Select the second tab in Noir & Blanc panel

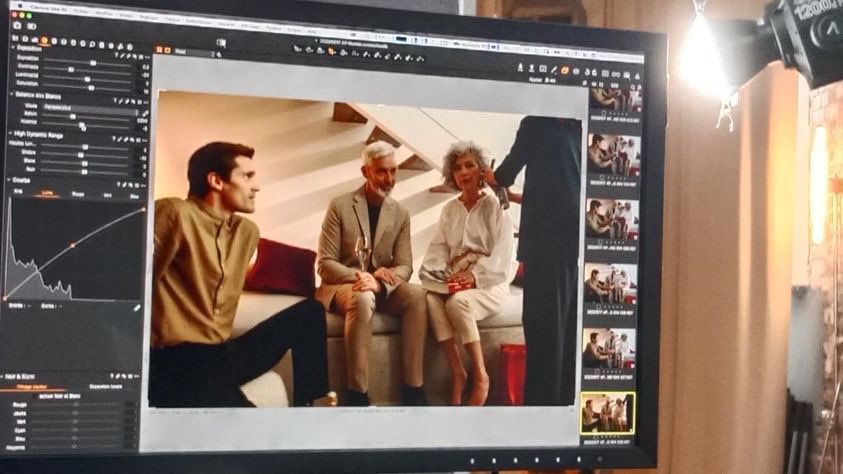pos(105,387)
